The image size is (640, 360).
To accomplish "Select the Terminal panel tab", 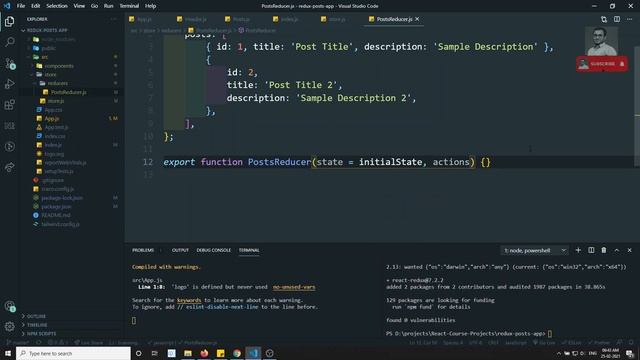I will coord(249,250).
